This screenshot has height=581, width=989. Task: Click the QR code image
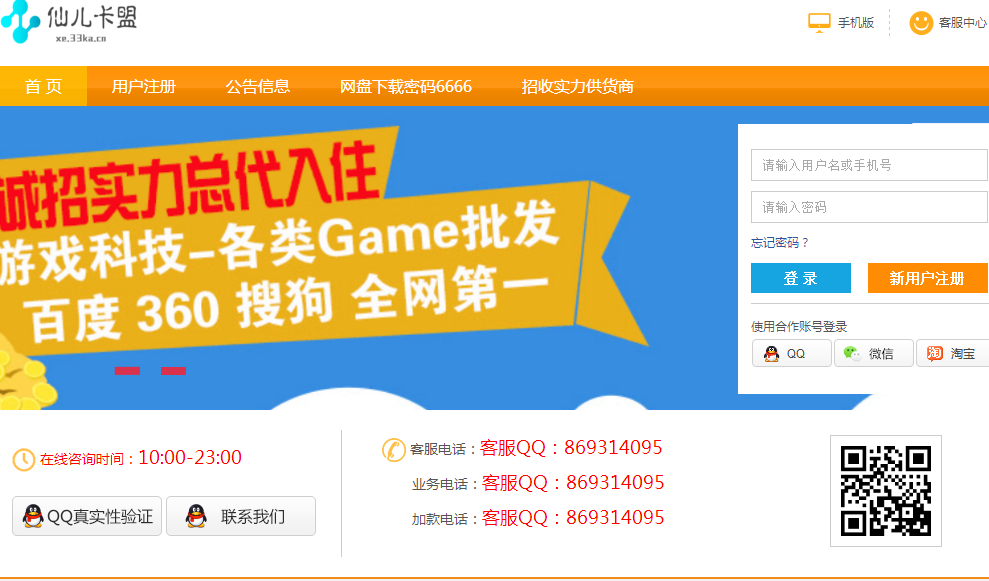886,491
